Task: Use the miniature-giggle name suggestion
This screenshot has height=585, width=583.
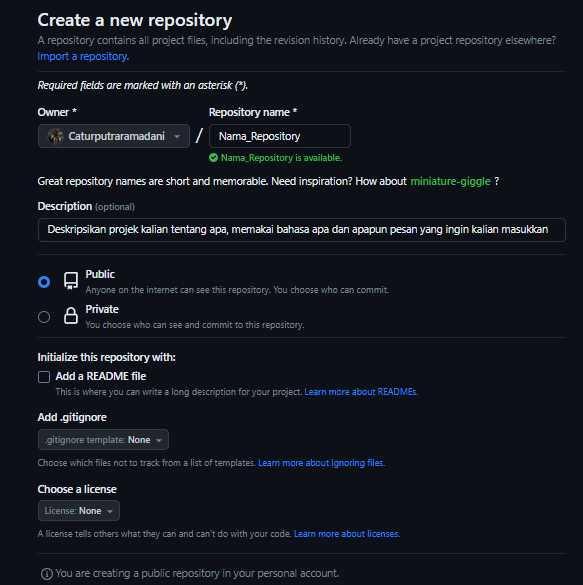Action: tap(450, 181)
